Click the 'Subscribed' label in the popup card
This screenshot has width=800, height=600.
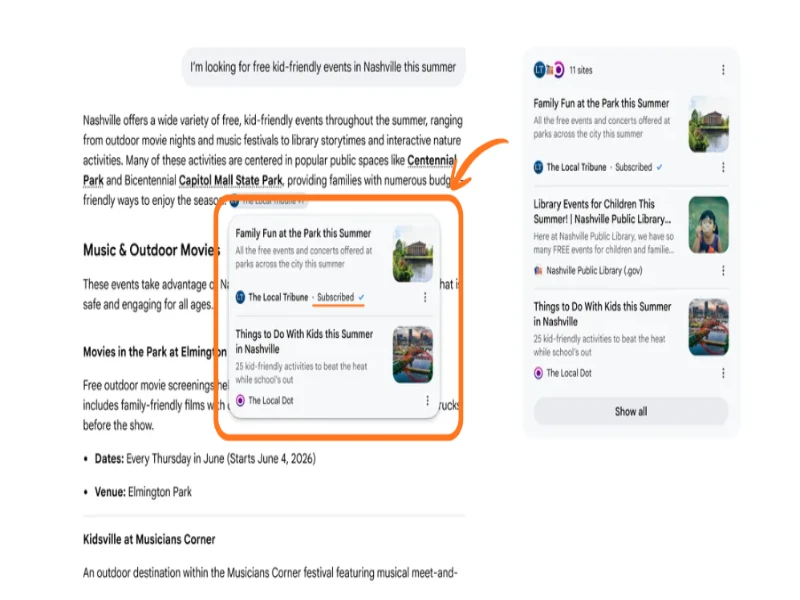[335, 297]
